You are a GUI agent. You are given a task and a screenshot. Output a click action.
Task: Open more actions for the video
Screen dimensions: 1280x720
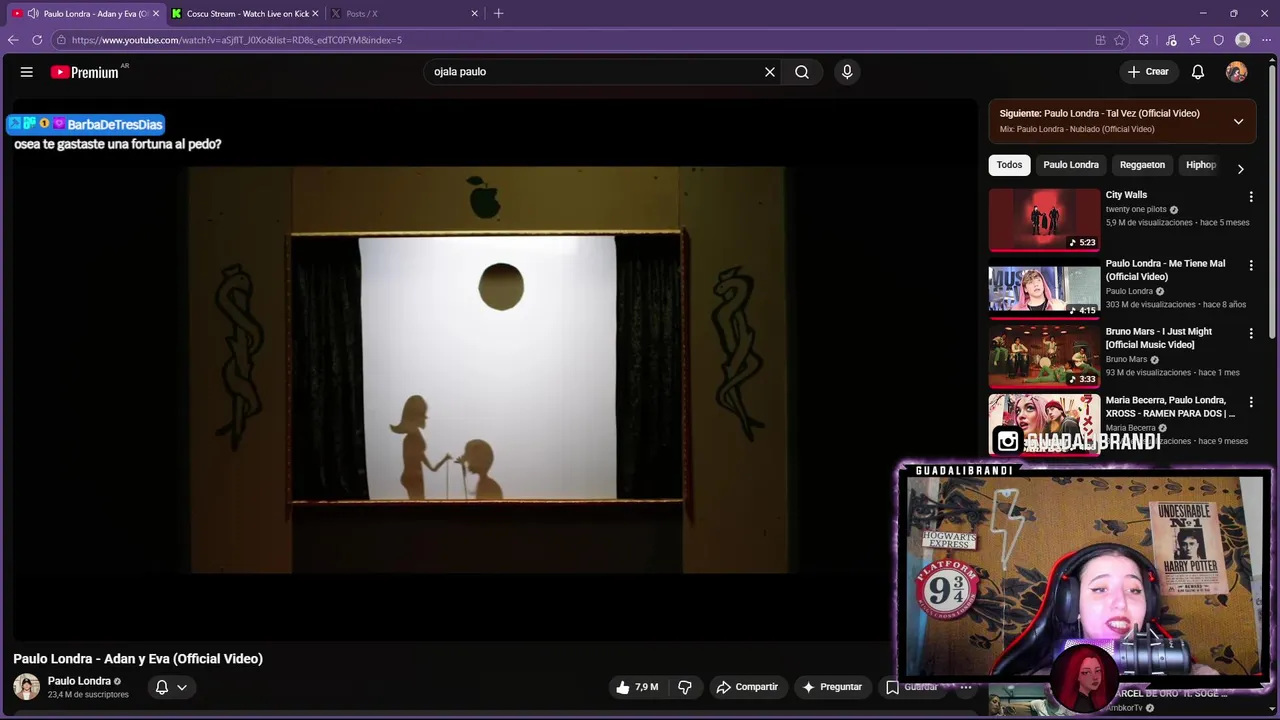pos(966,687)
